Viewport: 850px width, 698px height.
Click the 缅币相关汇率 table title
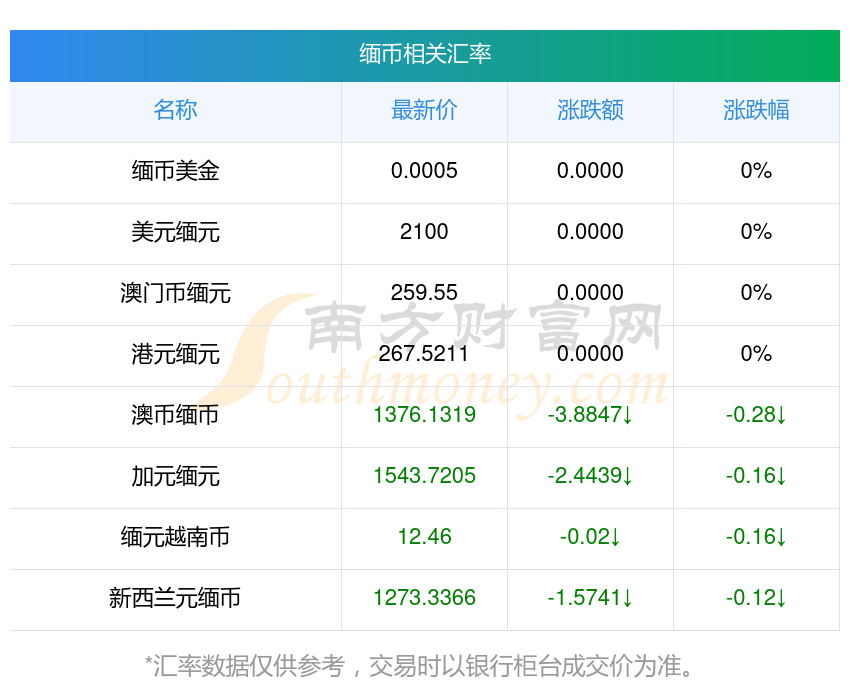click(x=425, y=54)
